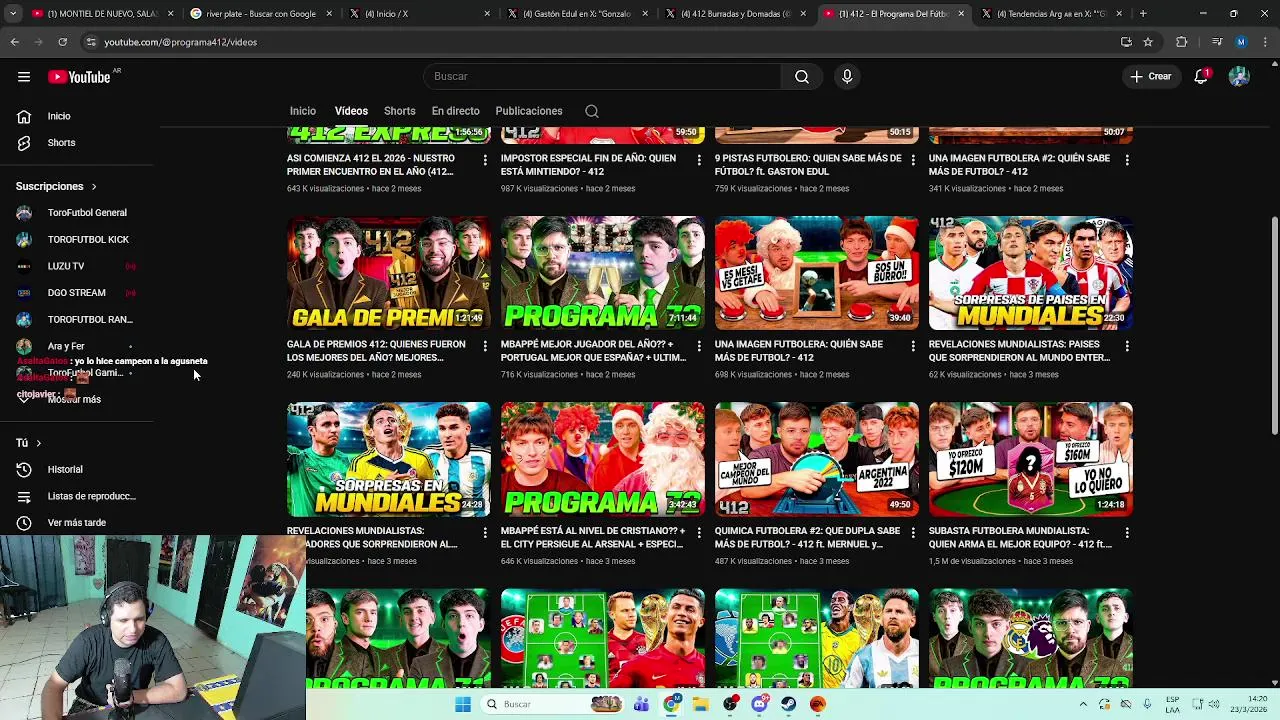
Task: Open options for 9 PISTAS FUTBOLERO video
Action: tap(913, 160)
